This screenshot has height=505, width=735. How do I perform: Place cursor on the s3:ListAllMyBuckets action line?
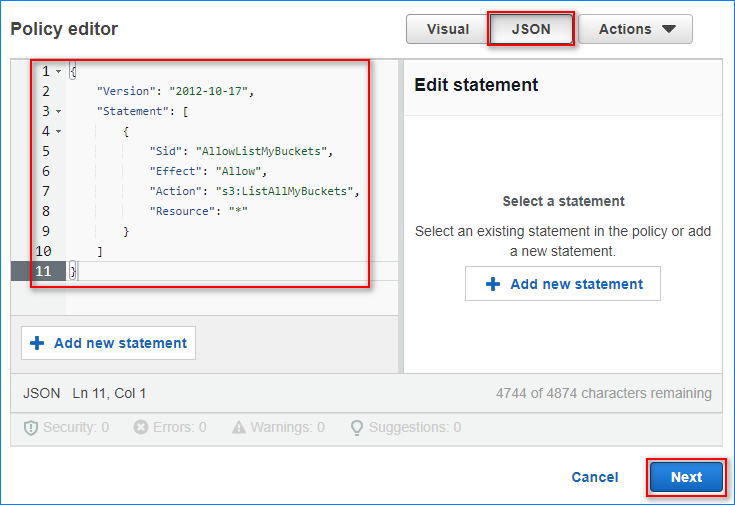coord(253,191)
